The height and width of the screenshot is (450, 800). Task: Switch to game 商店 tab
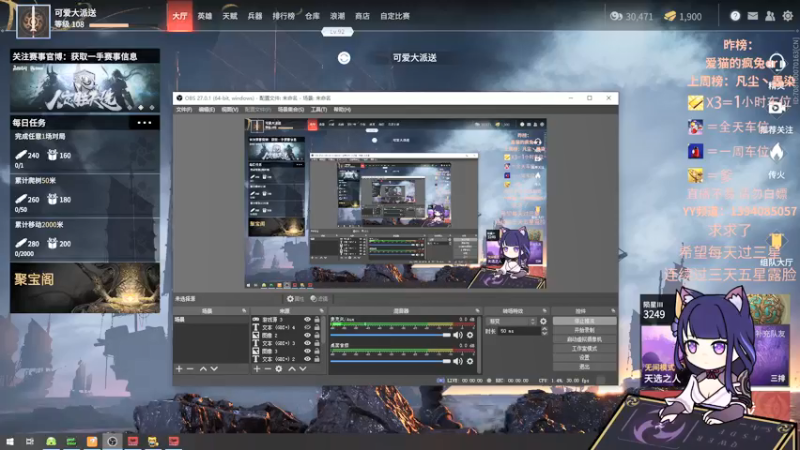362,16
